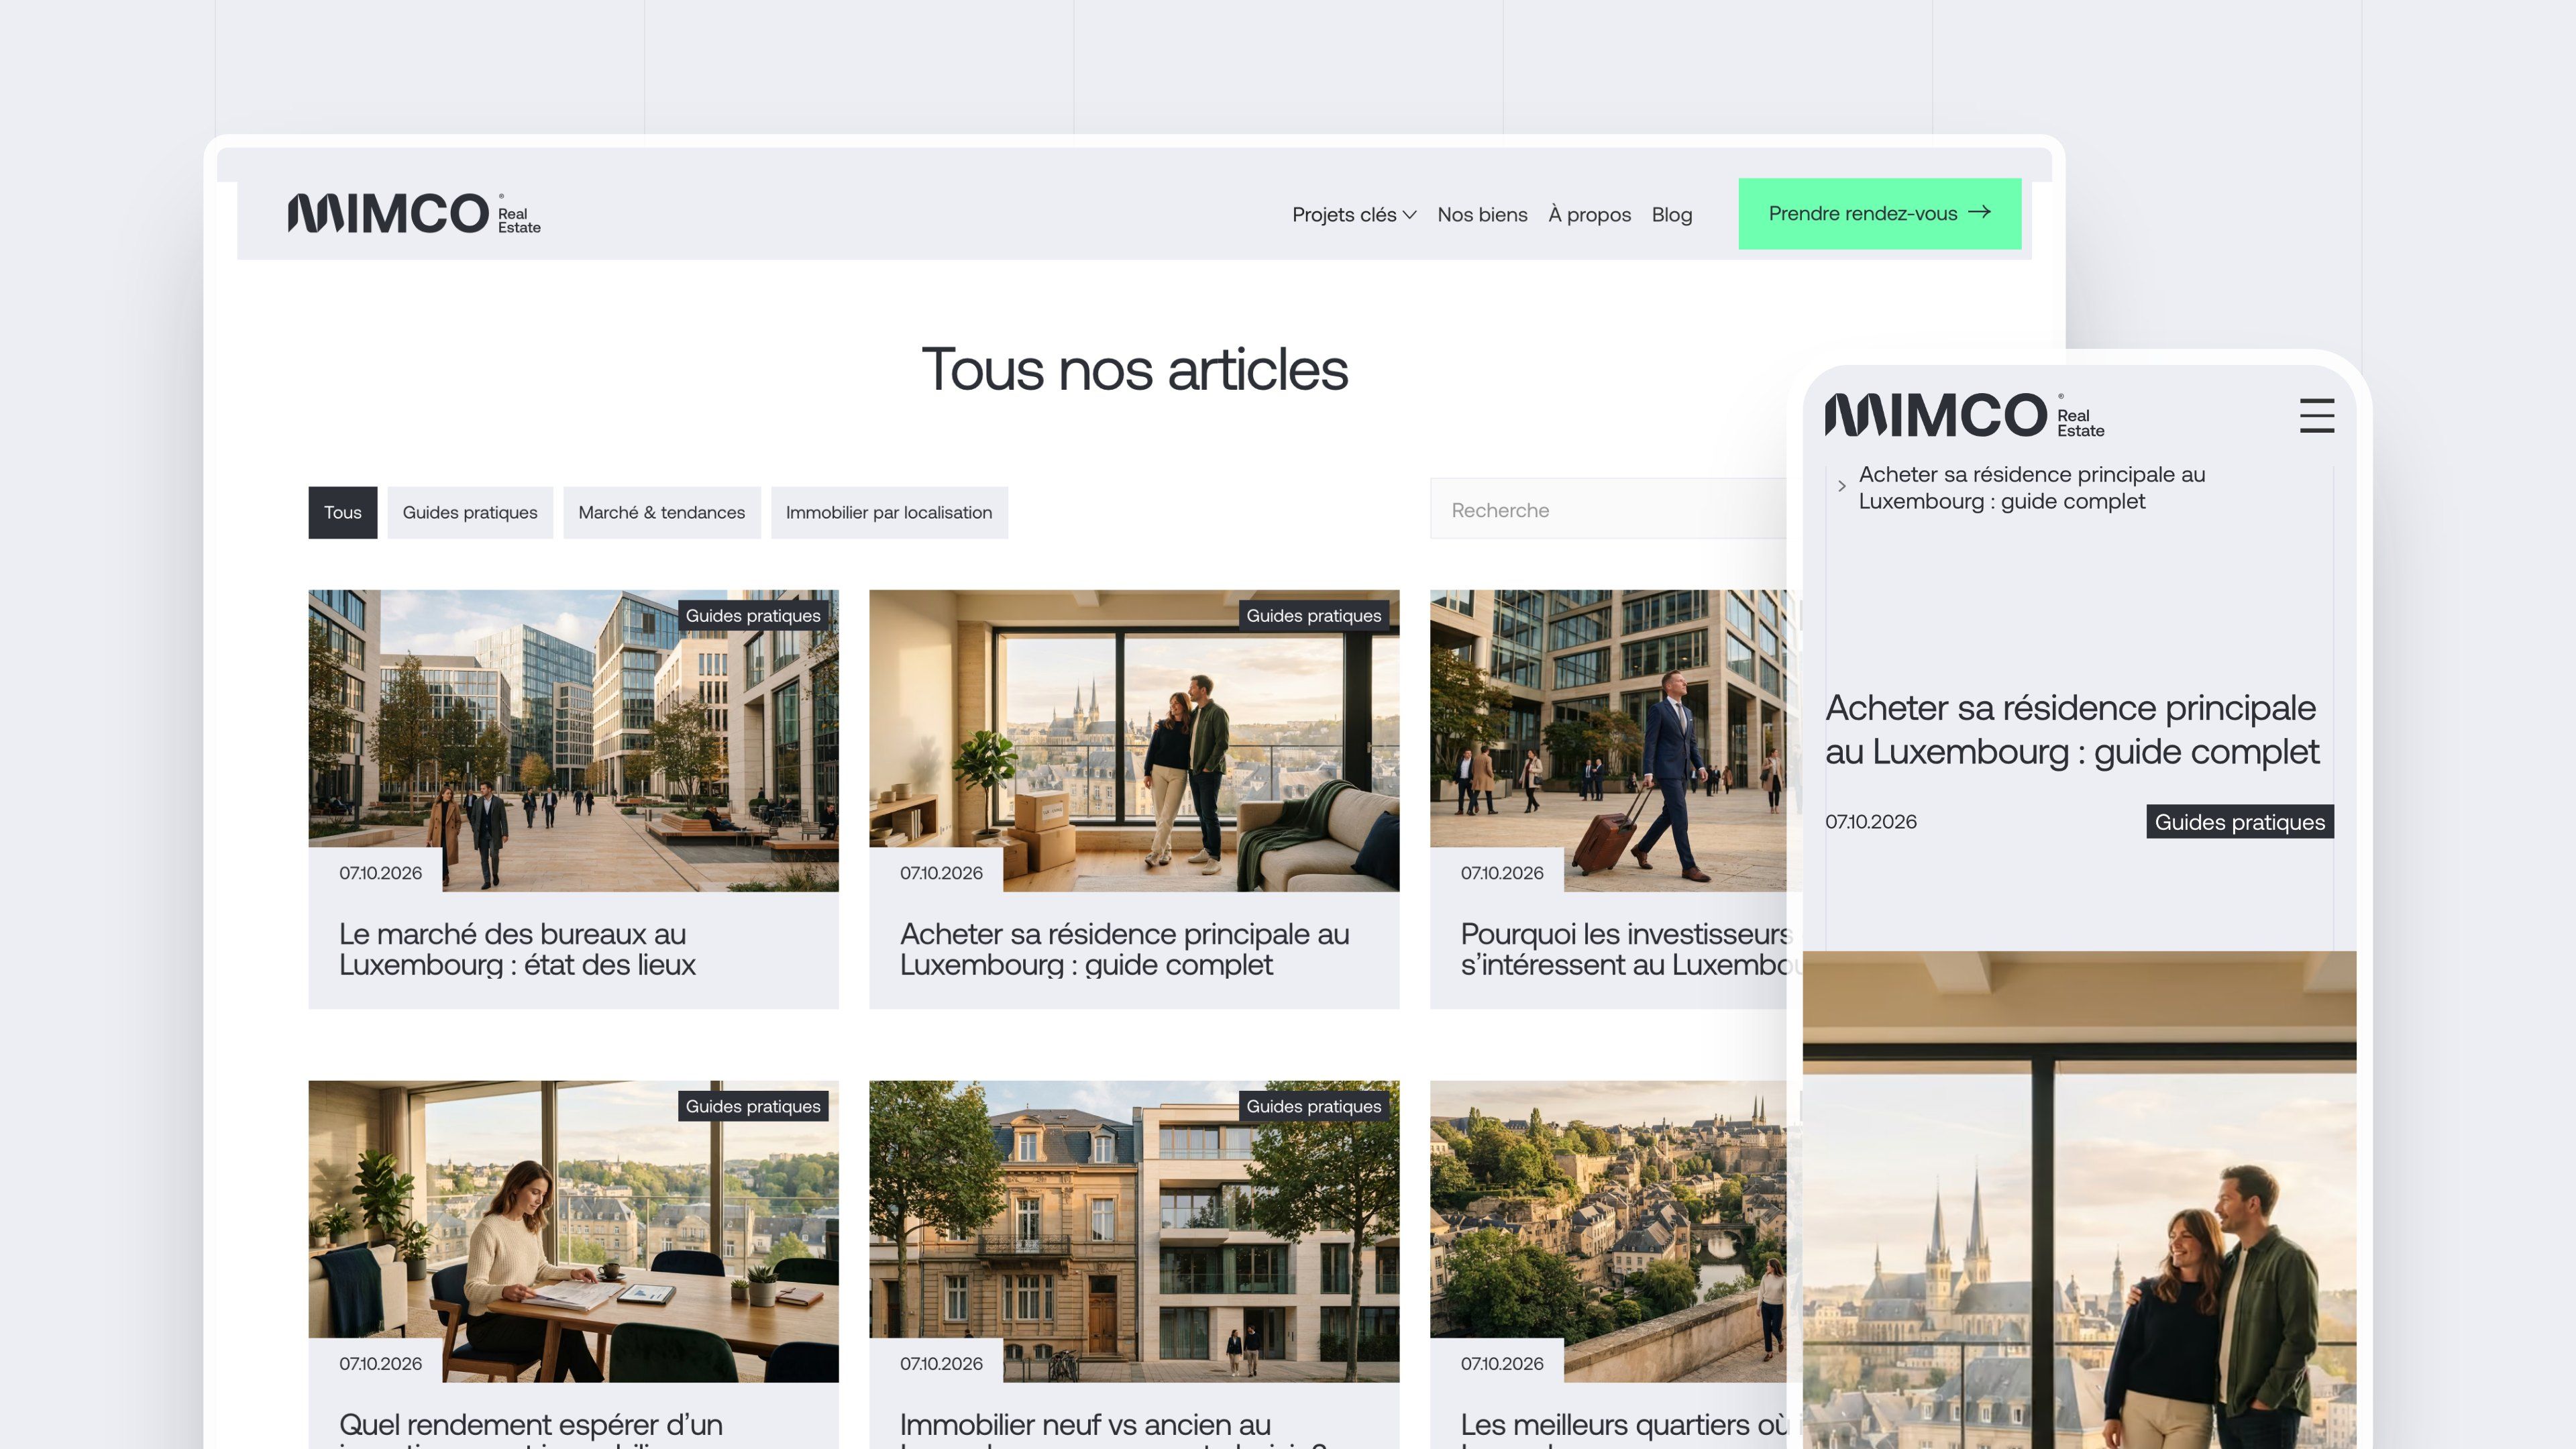The height and width of the screenshot is (1449, 2576).
Task: Click the 07.10.2026 date in mobile view
Action: coord(1870,822)
